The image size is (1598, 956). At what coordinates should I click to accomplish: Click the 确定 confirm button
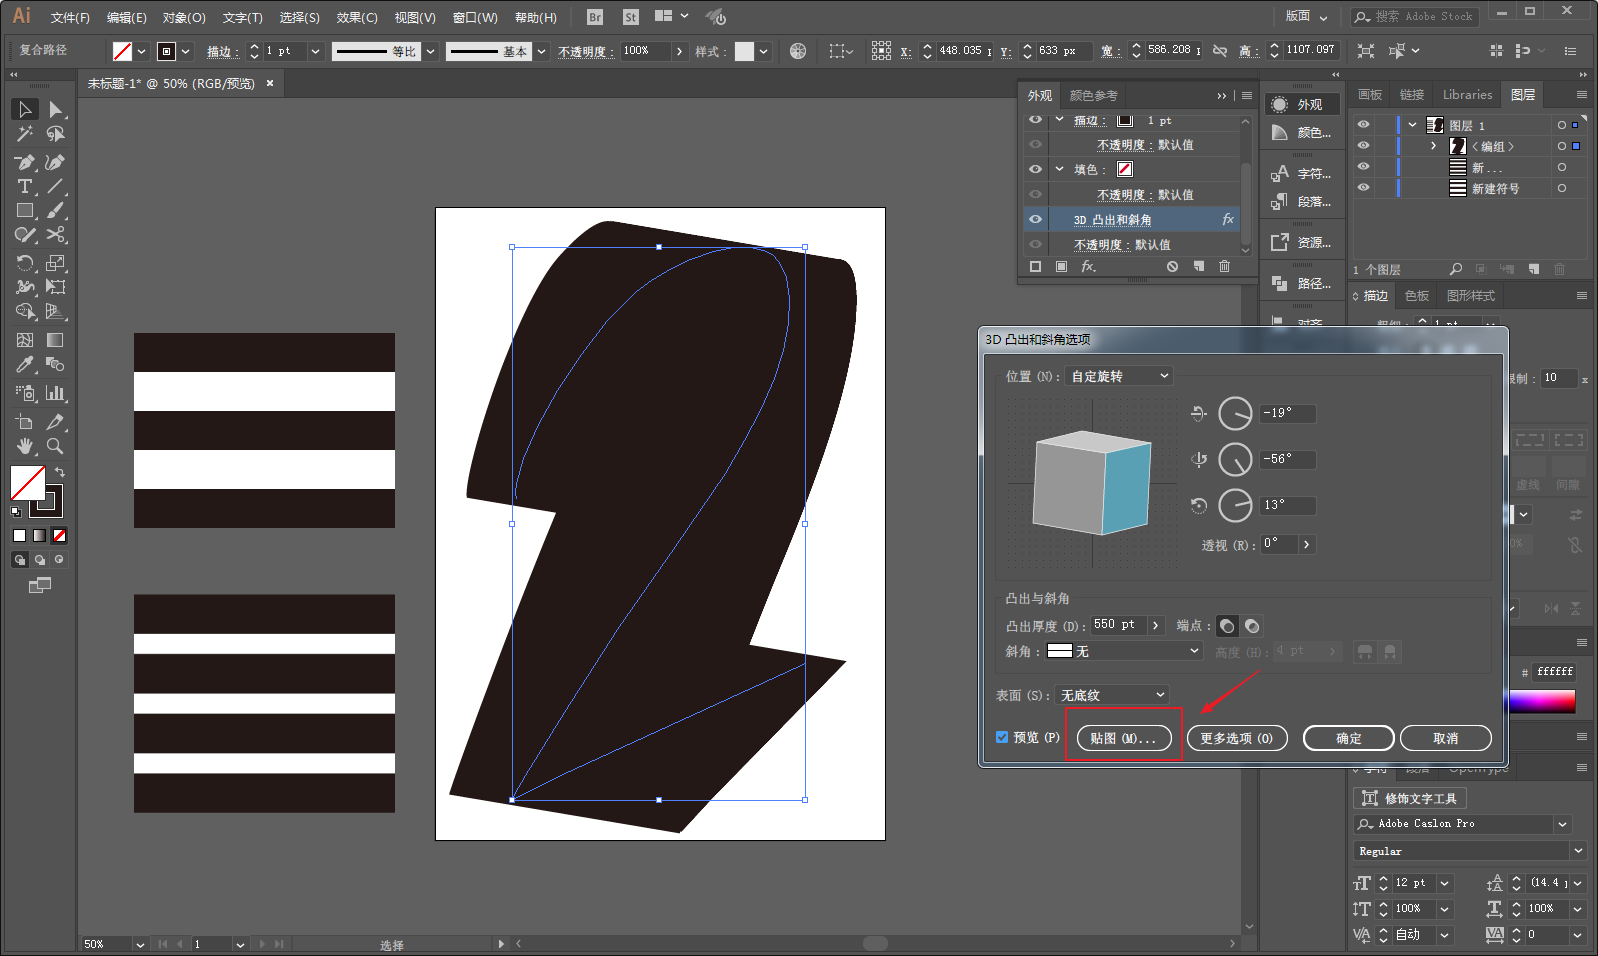click(1348, 738)
